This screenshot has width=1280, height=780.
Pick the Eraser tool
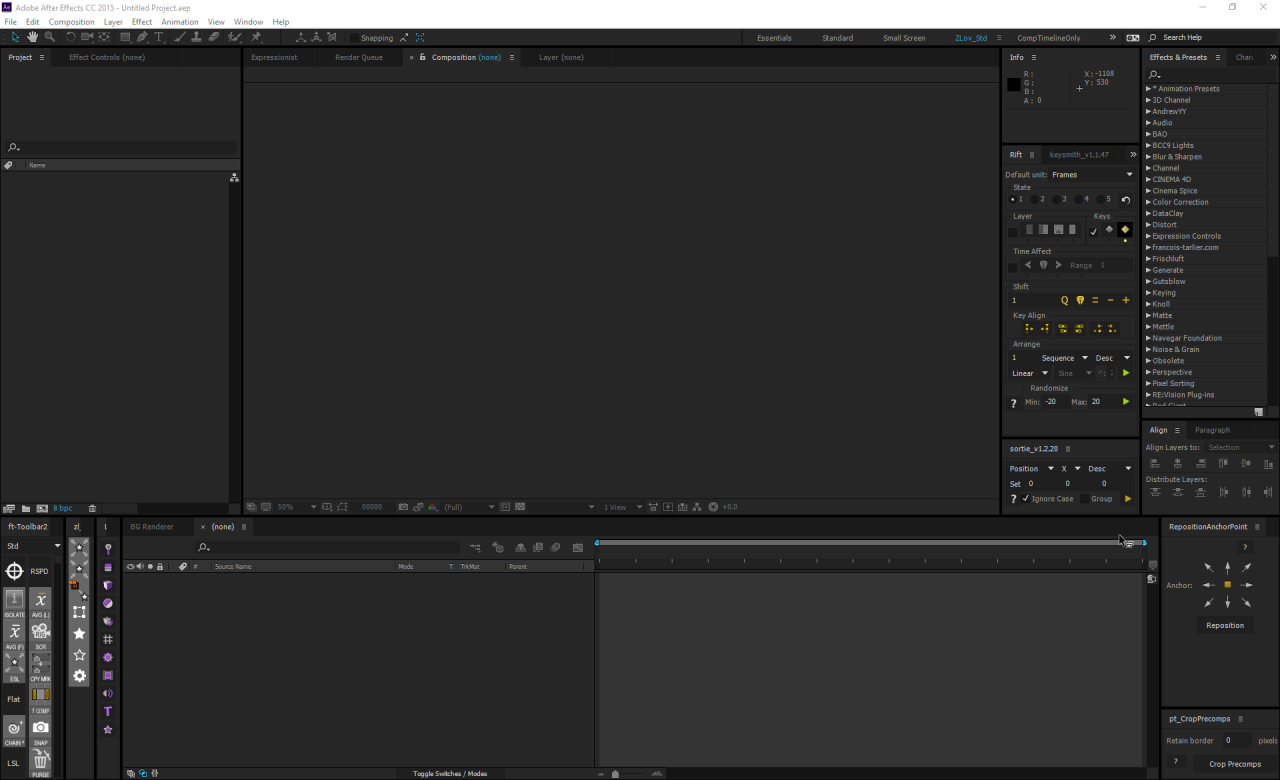213,37
